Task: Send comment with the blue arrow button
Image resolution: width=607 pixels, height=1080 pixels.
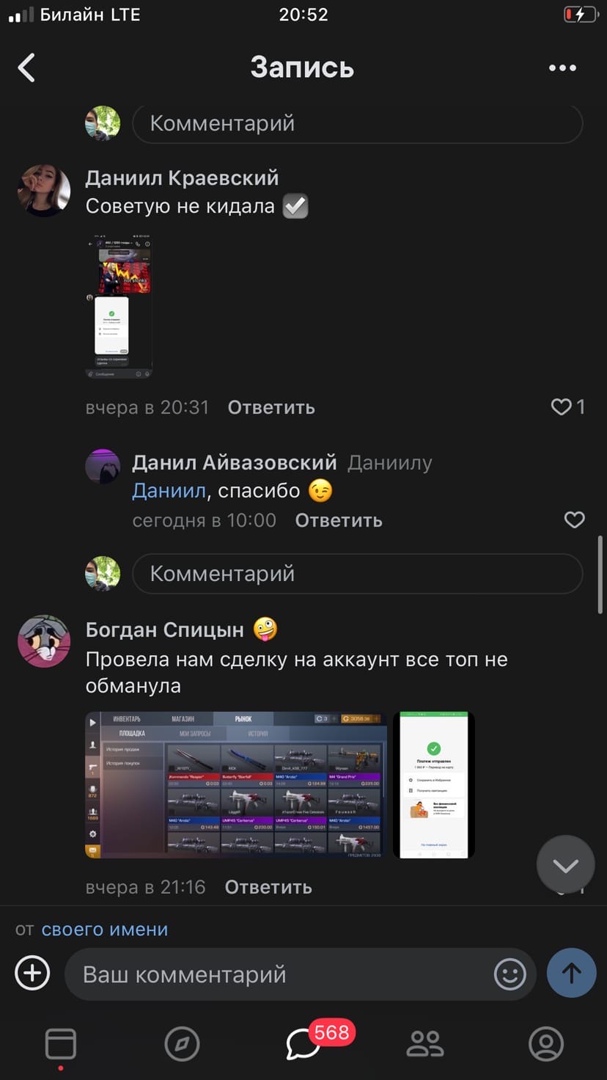Action: click(x=571, y=973)
